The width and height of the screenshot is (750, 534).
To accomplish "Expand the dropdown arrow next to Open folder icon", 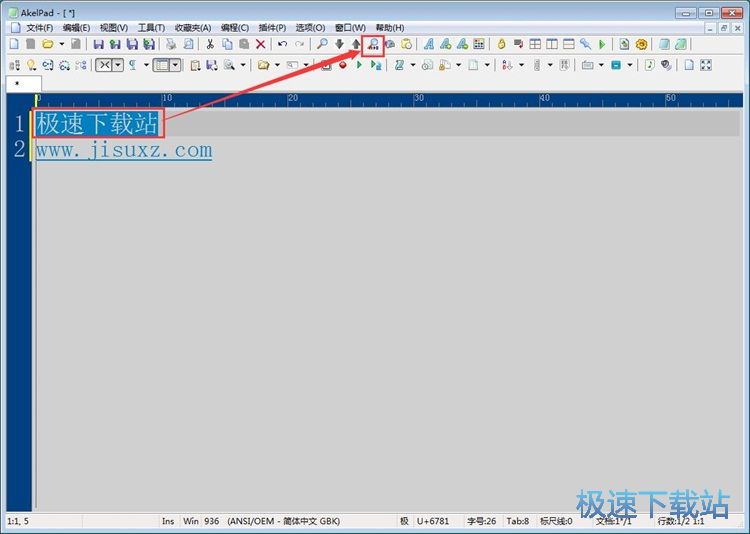I will pyautogui.click(x=62, y=44).
